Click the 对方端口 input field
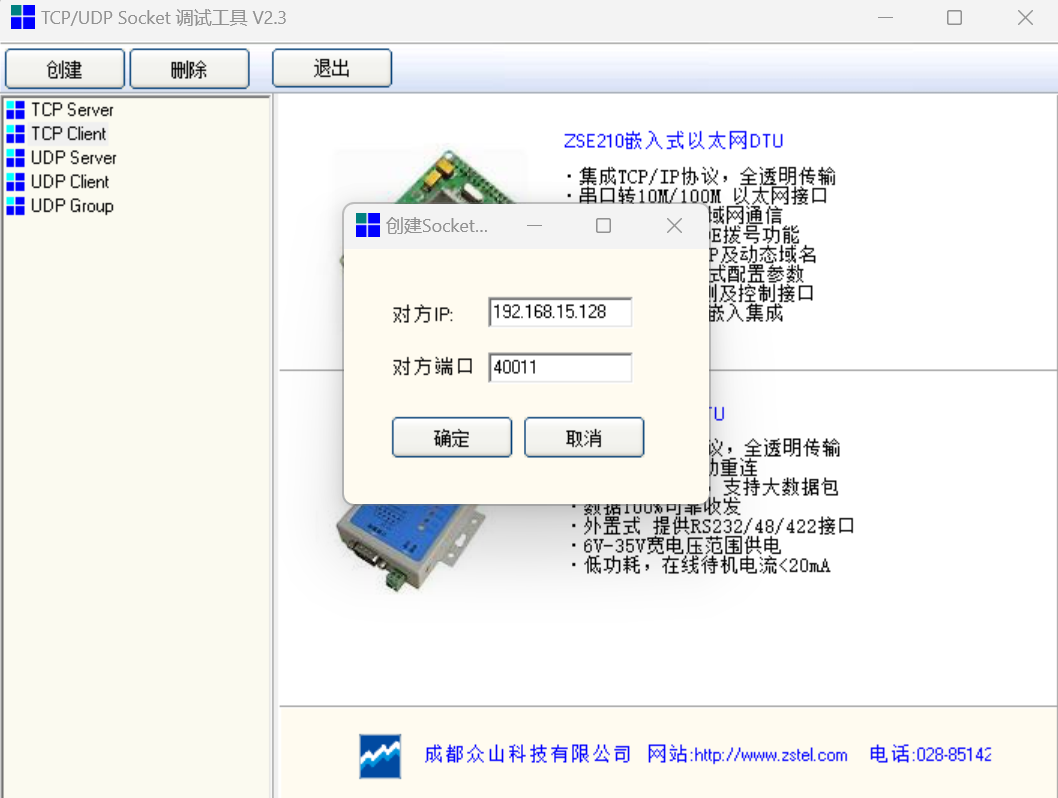The height and width of the screenshot is (798, 1058). [560, 368]
